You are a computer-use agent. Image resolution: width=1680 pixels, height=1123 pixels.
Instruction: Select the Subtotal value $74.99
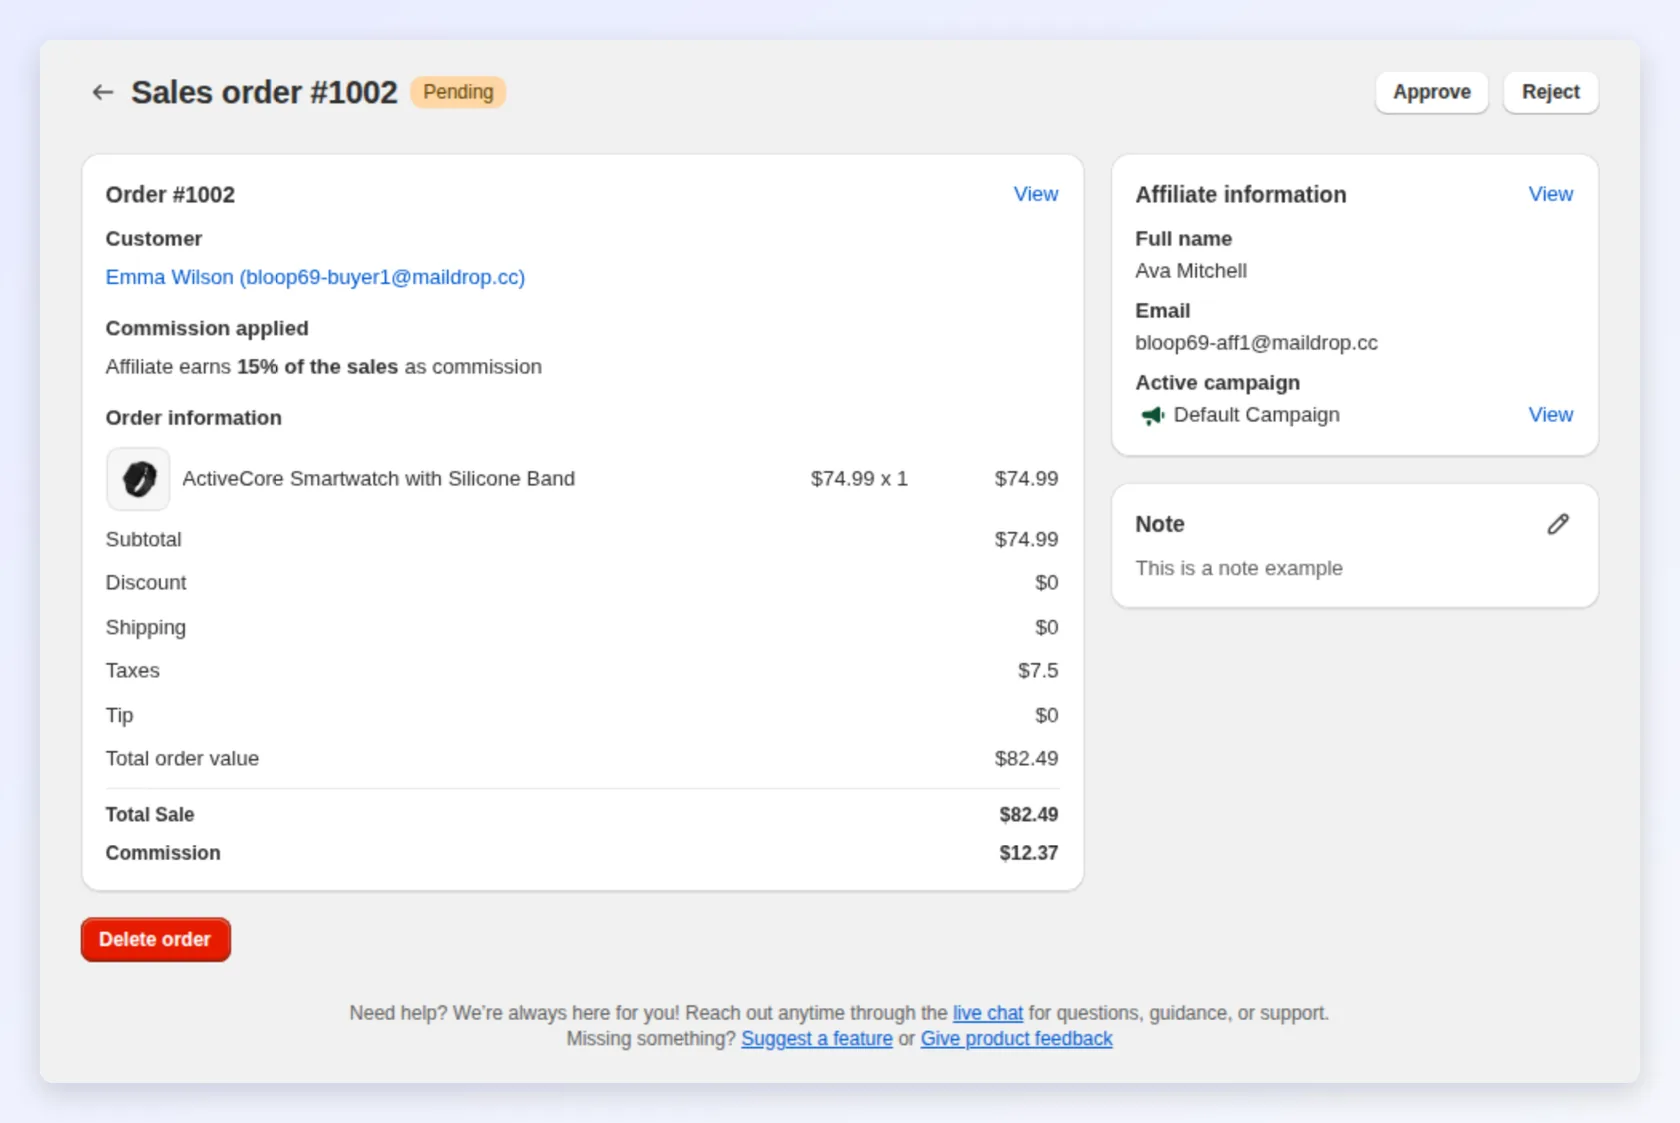click(x=1026, y=540)
